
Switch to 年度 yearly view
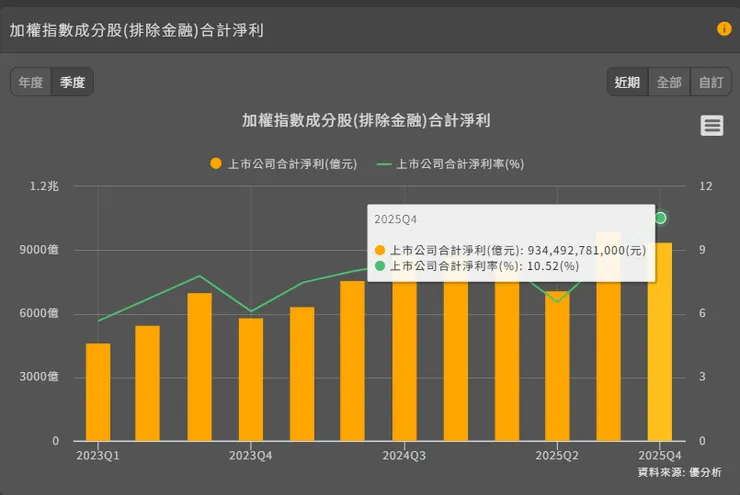[31, 82]
